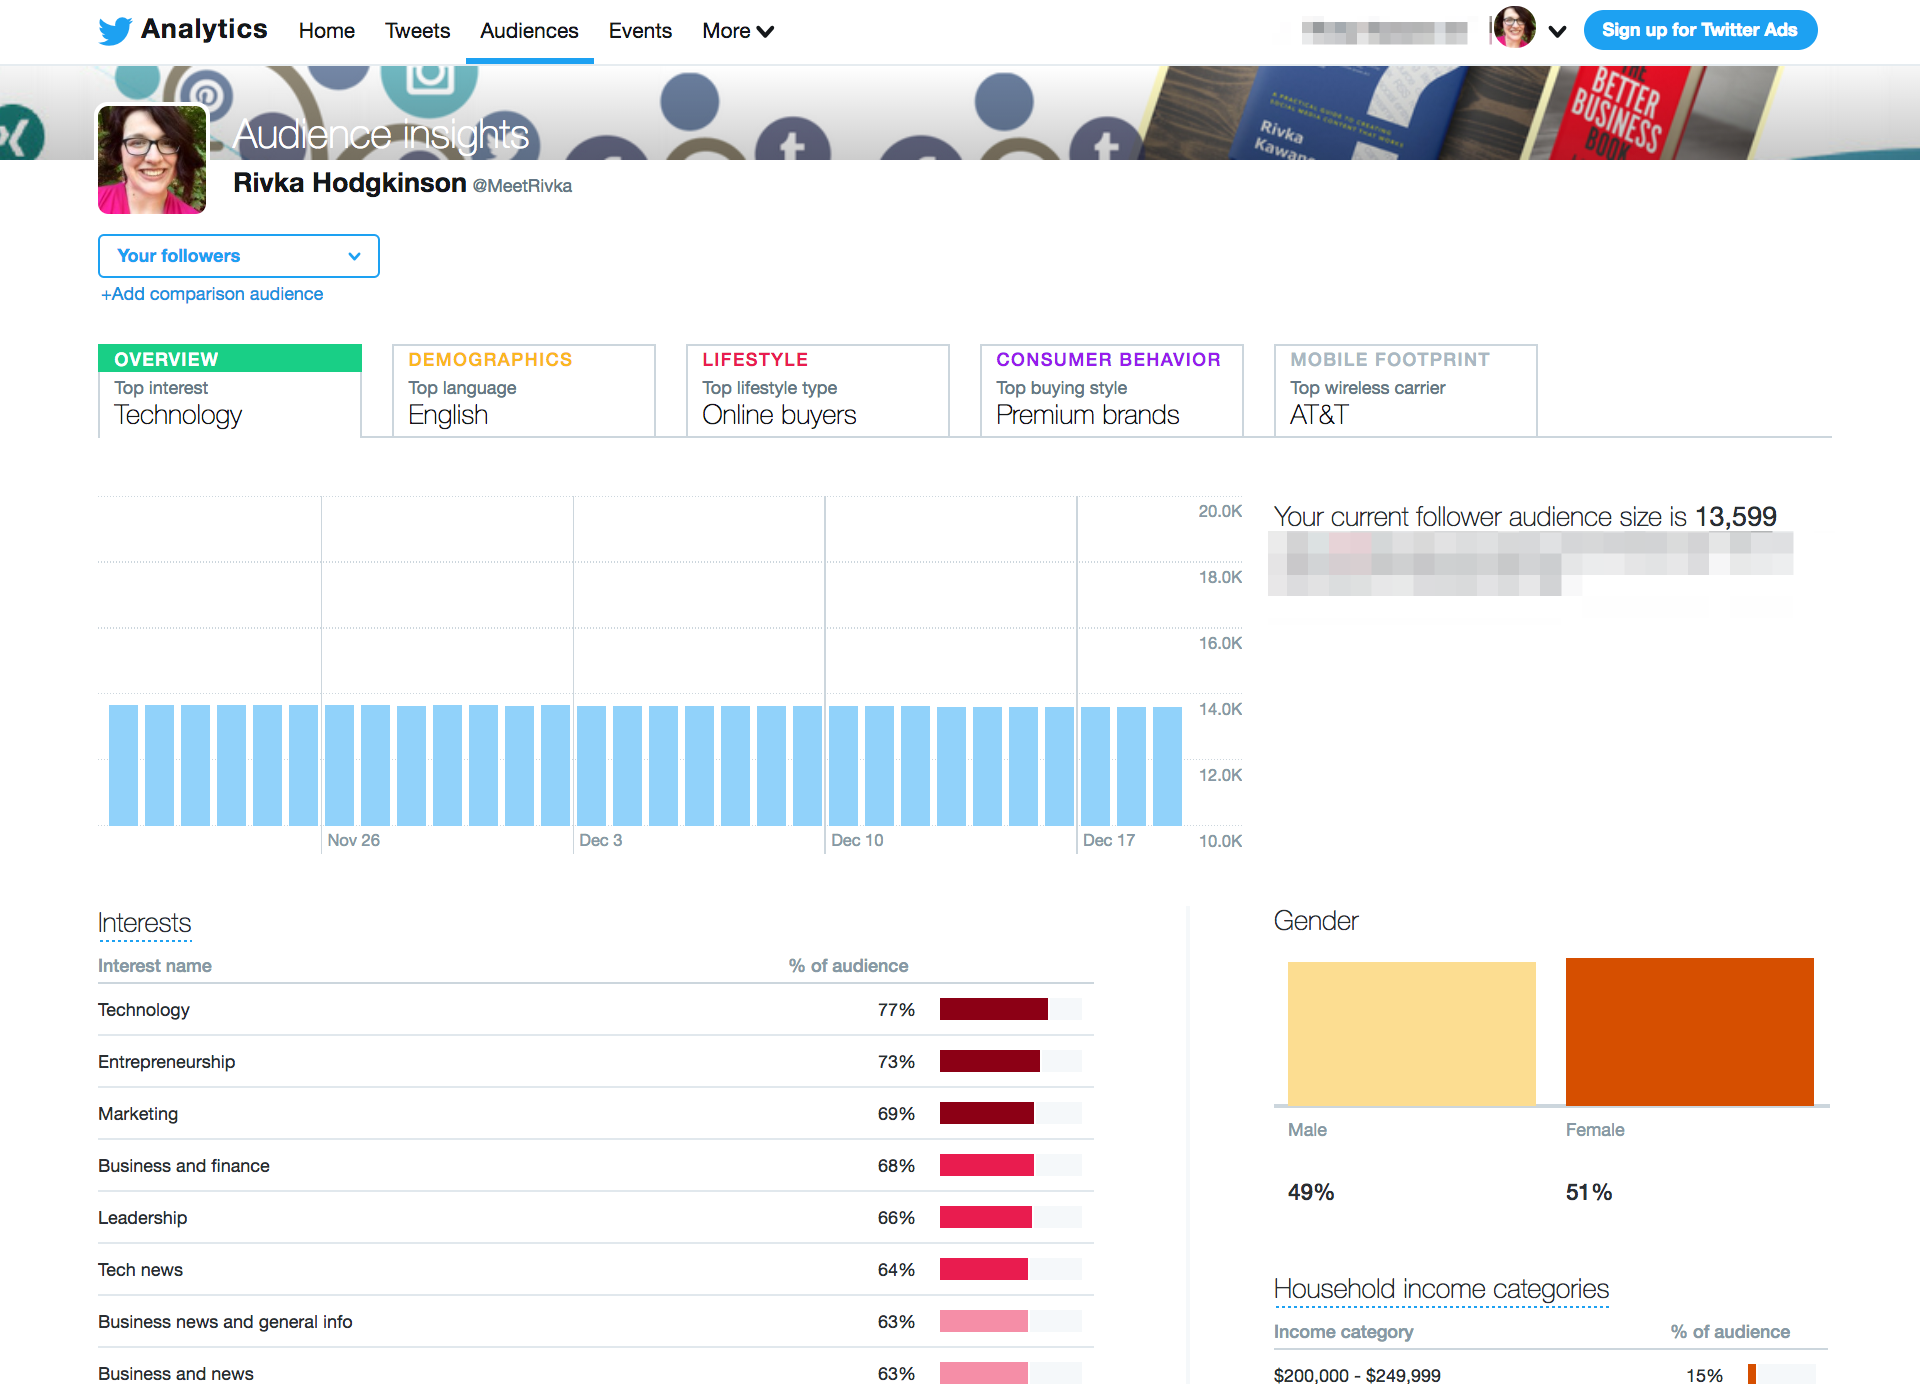Image resolution: width=1920 pixels, height=1384 pixels.
Task: Expand the More navigation menu
Action: (x=738, y=31)
